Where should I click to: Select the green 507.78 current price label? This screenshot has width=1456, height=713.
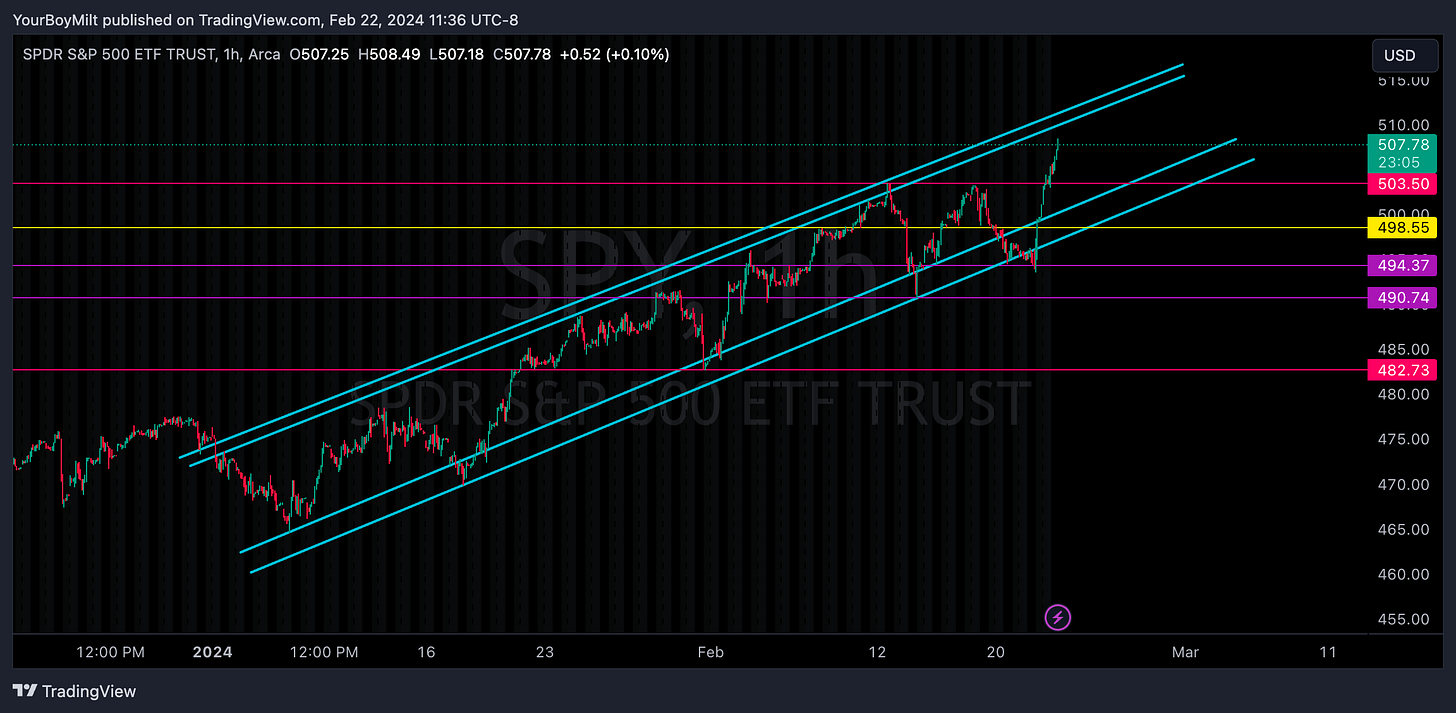pos(1401,152)
